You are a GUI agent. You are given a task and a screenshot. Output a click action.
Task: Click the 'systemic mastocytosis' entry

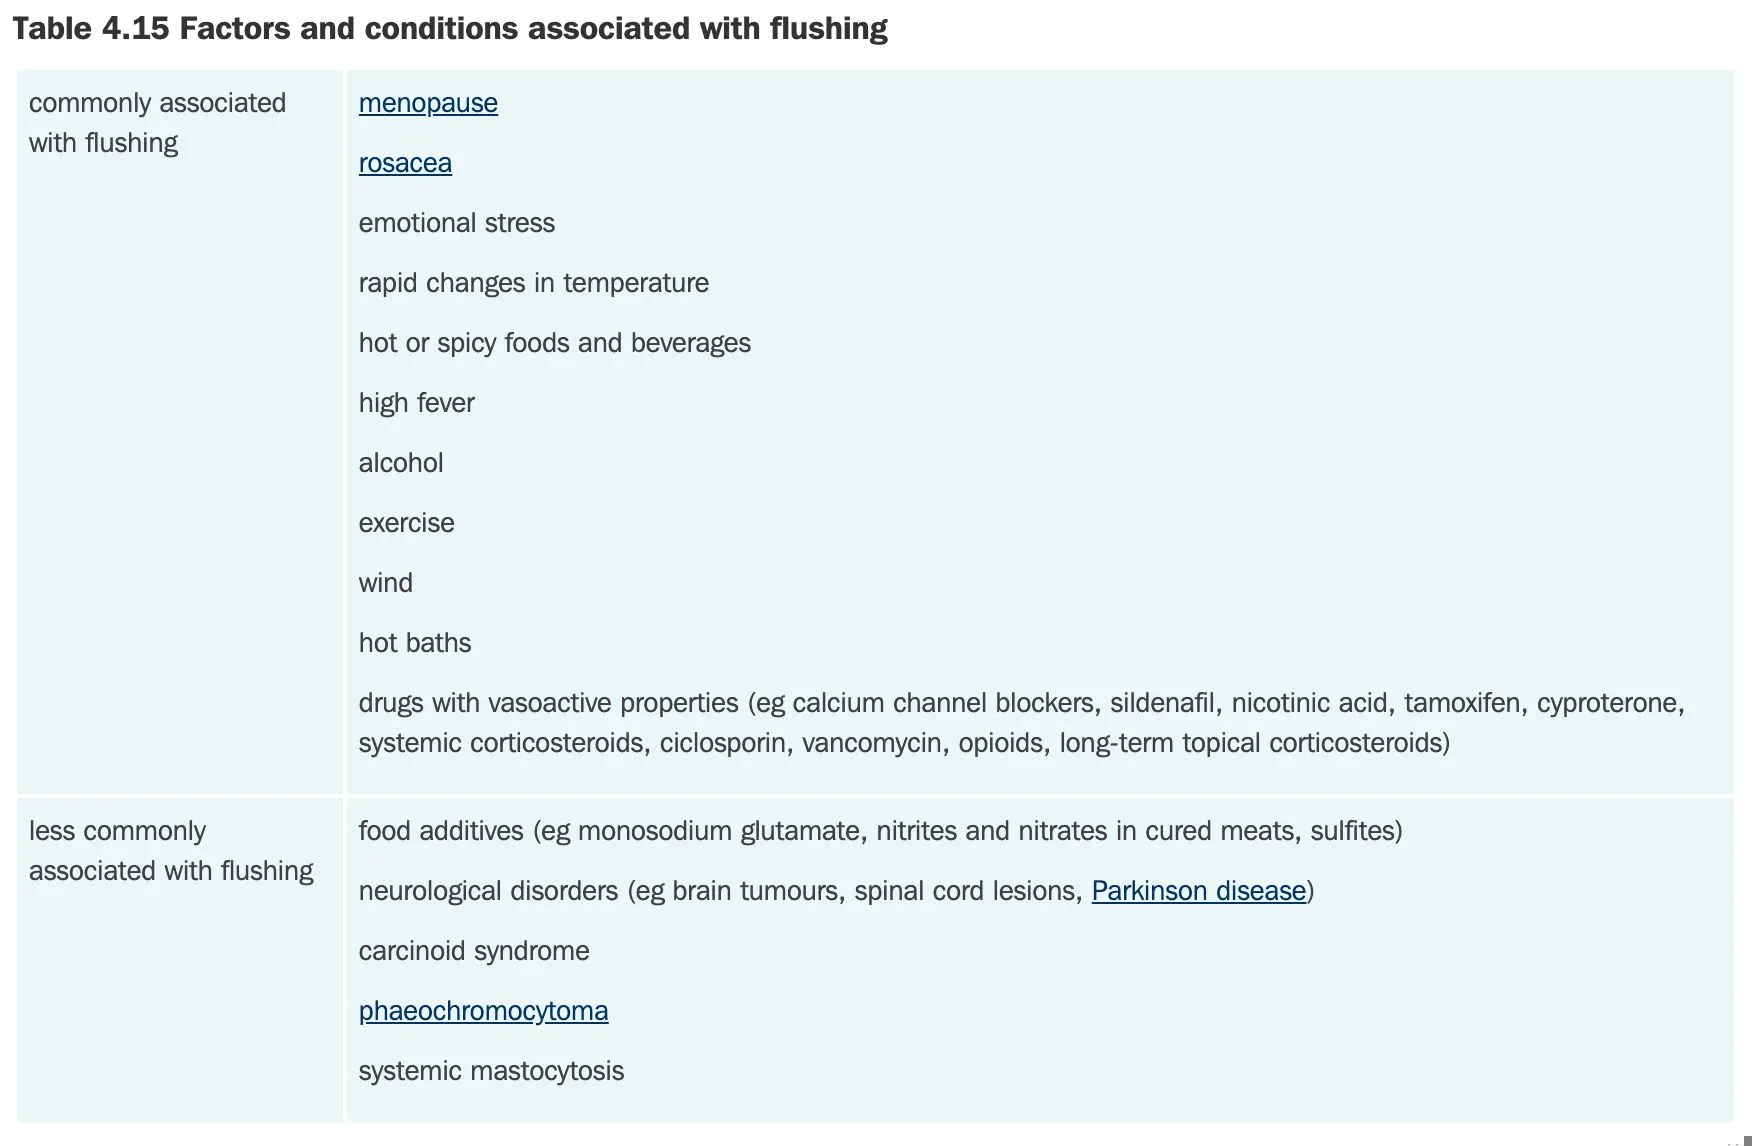click(491, 1071)
